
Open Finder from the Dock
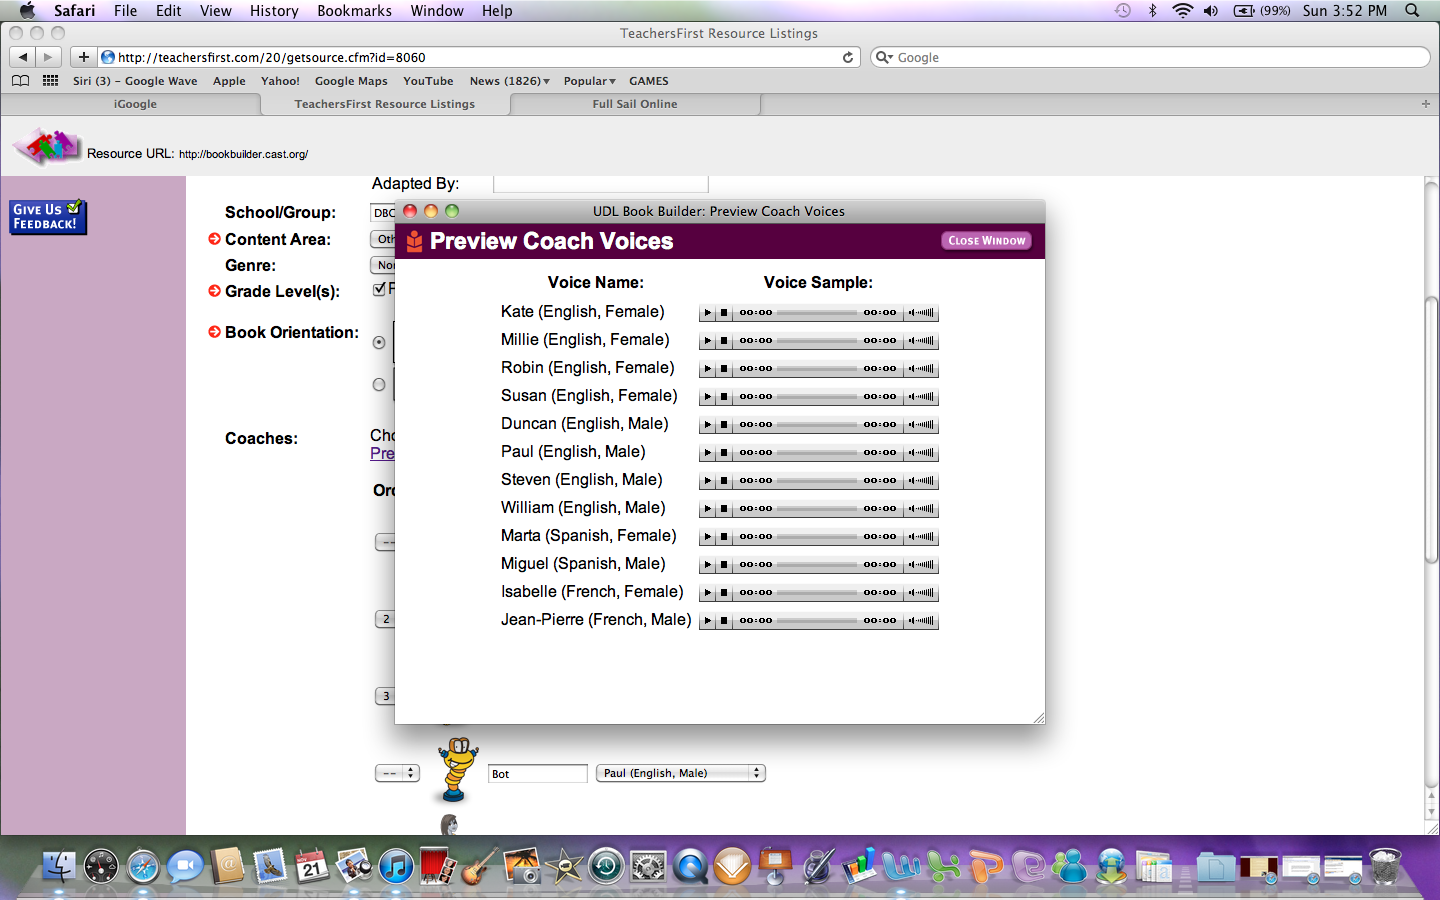tap(59, 866)
